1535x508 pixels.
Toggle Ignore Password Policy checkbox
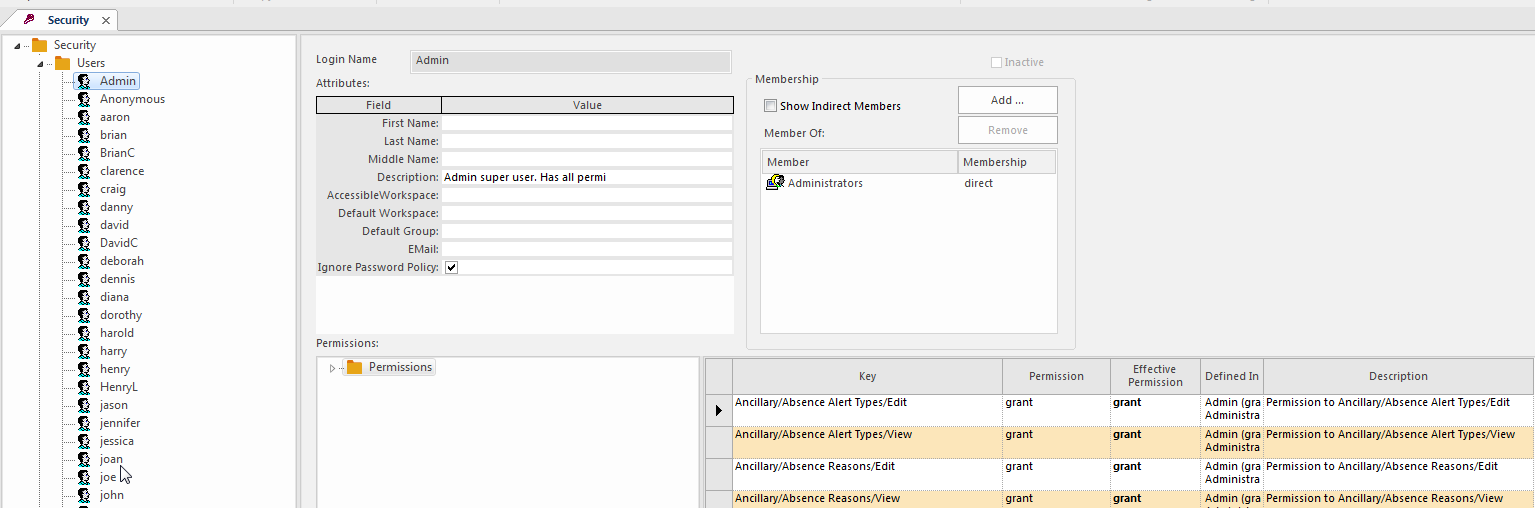pos(451,268)
